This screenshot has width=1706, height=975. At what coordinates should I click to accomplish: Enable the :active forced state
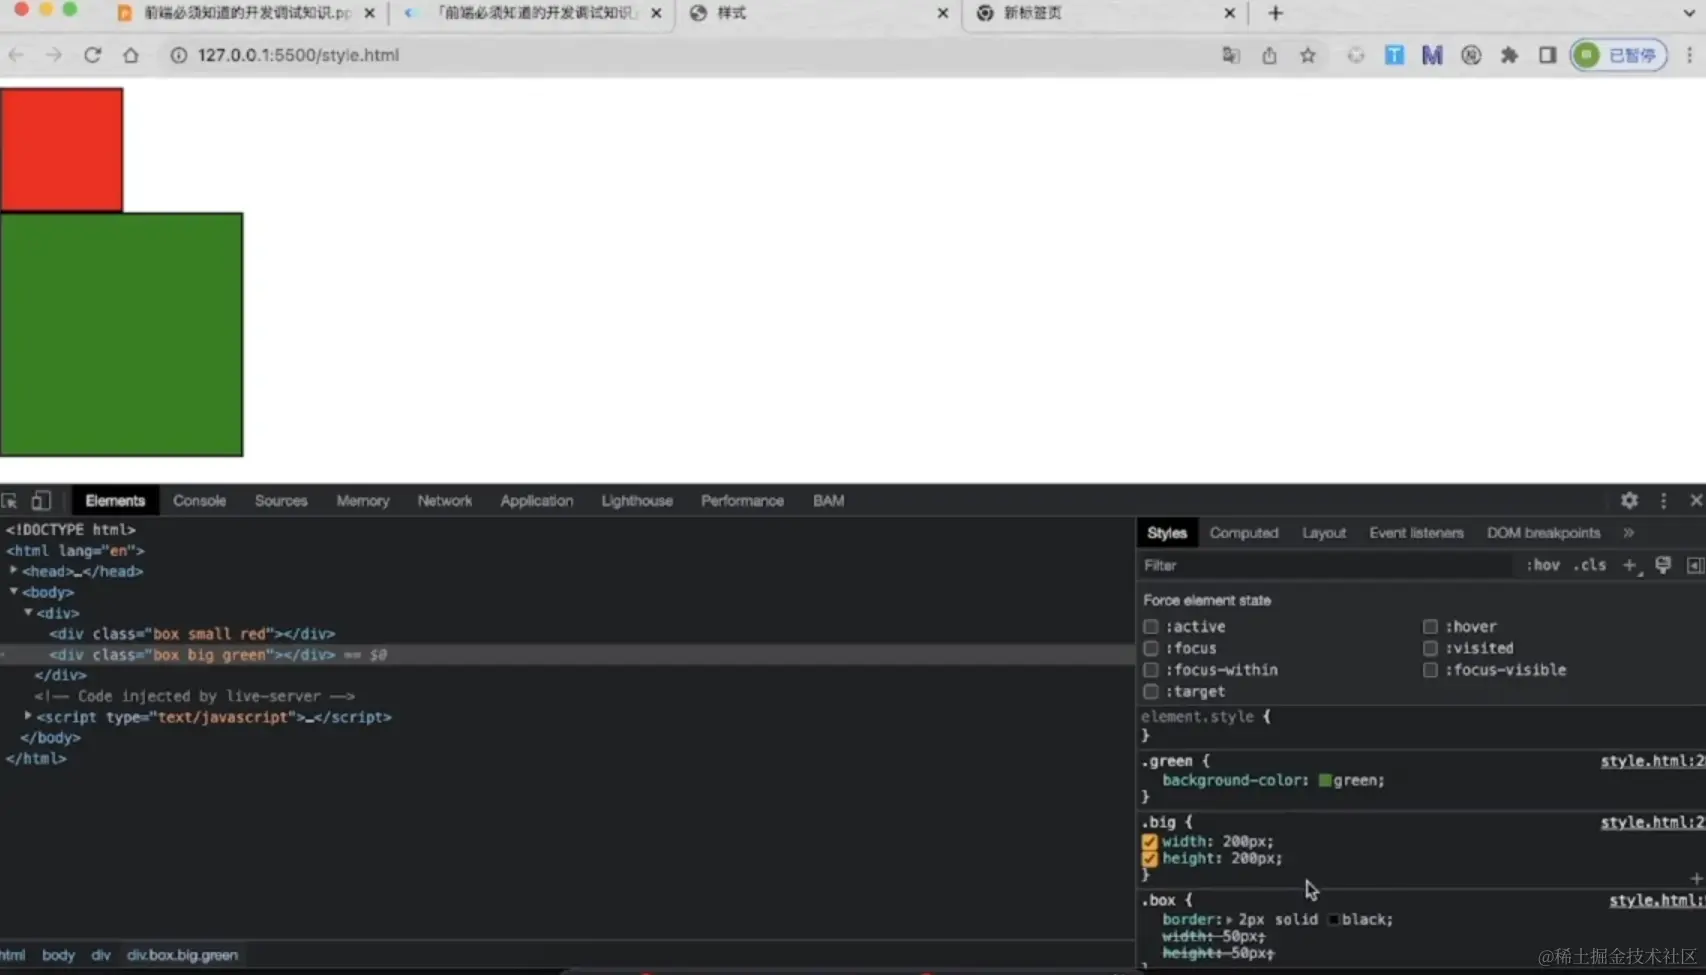pos(1151,627)
